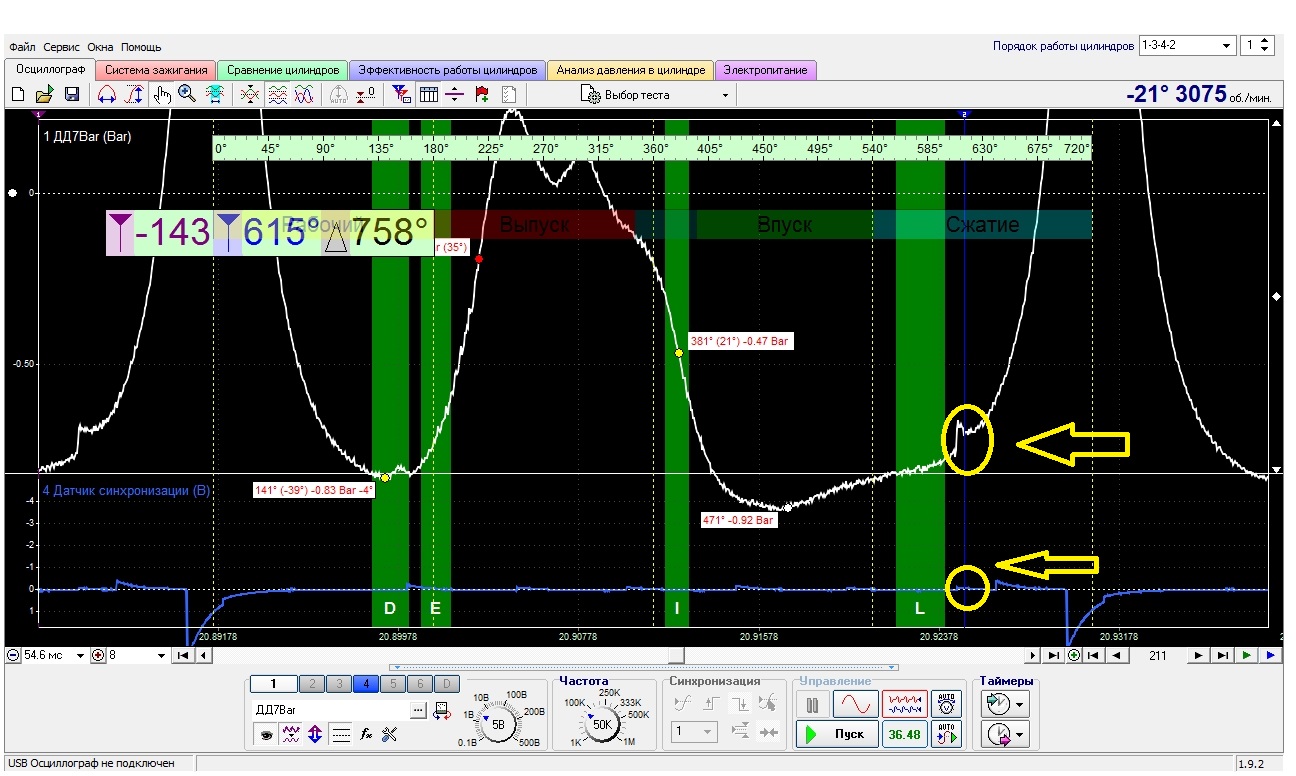
Task: Save recording with the floppy disk icon
Action: point(72,95)
